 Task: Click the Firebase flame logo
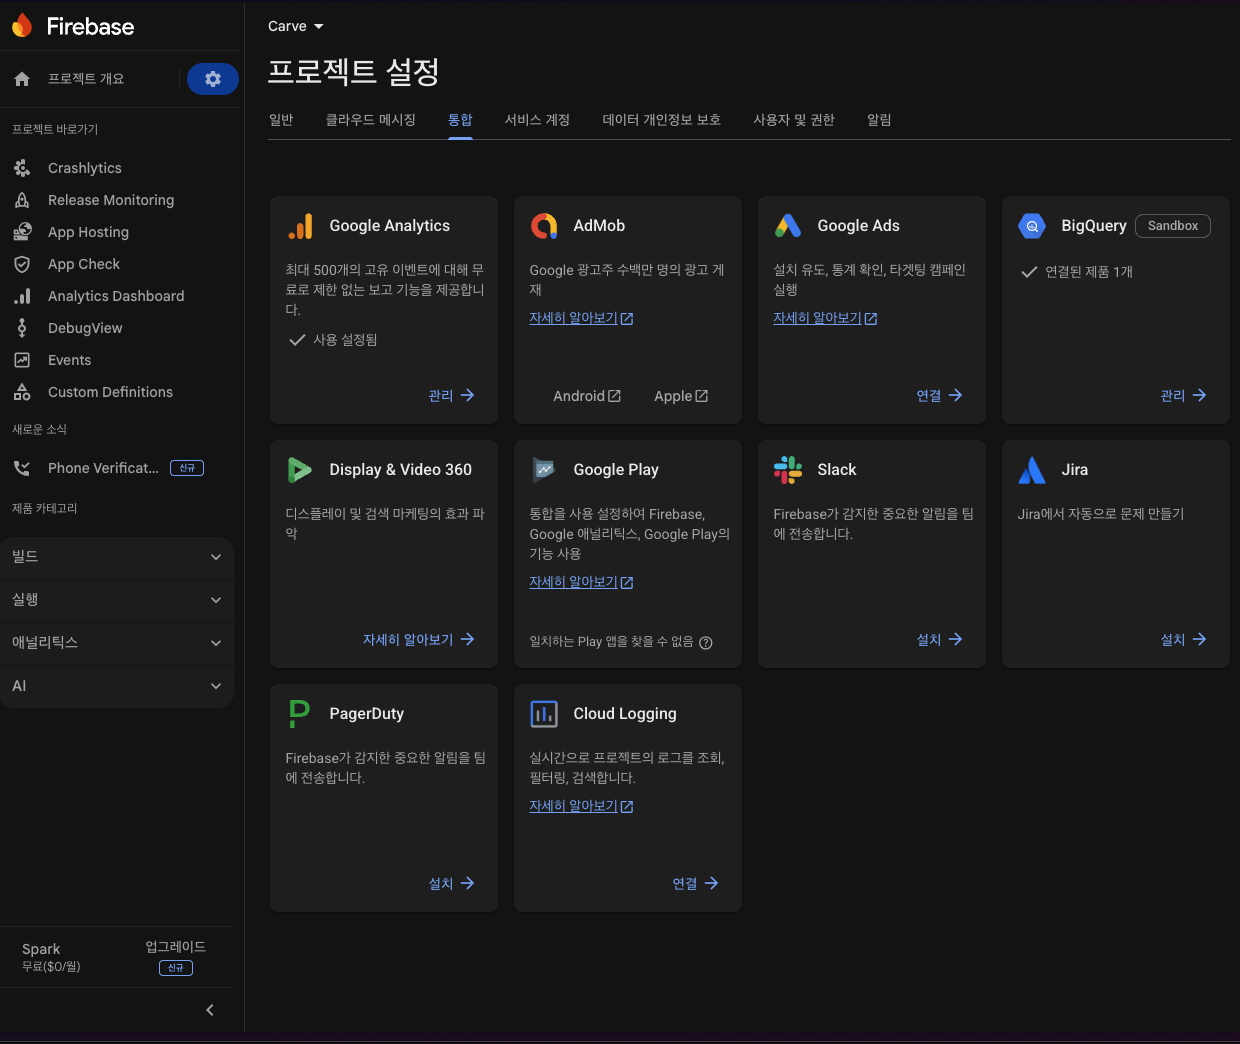click(x=22, y=26)
